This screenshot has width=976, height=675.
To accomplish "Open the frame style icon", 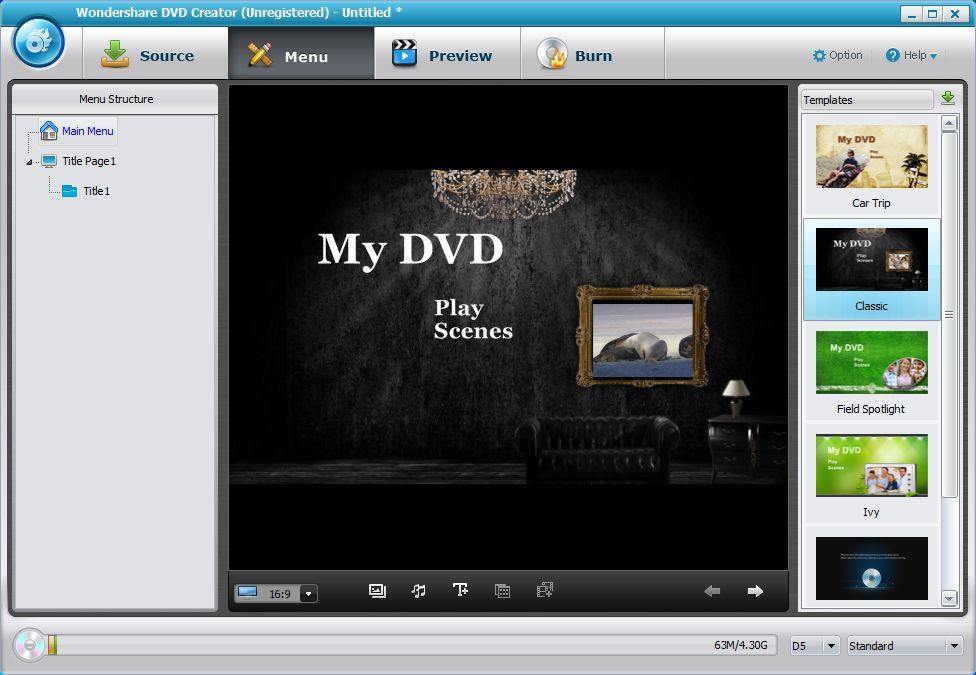I will tap(502, 590).
